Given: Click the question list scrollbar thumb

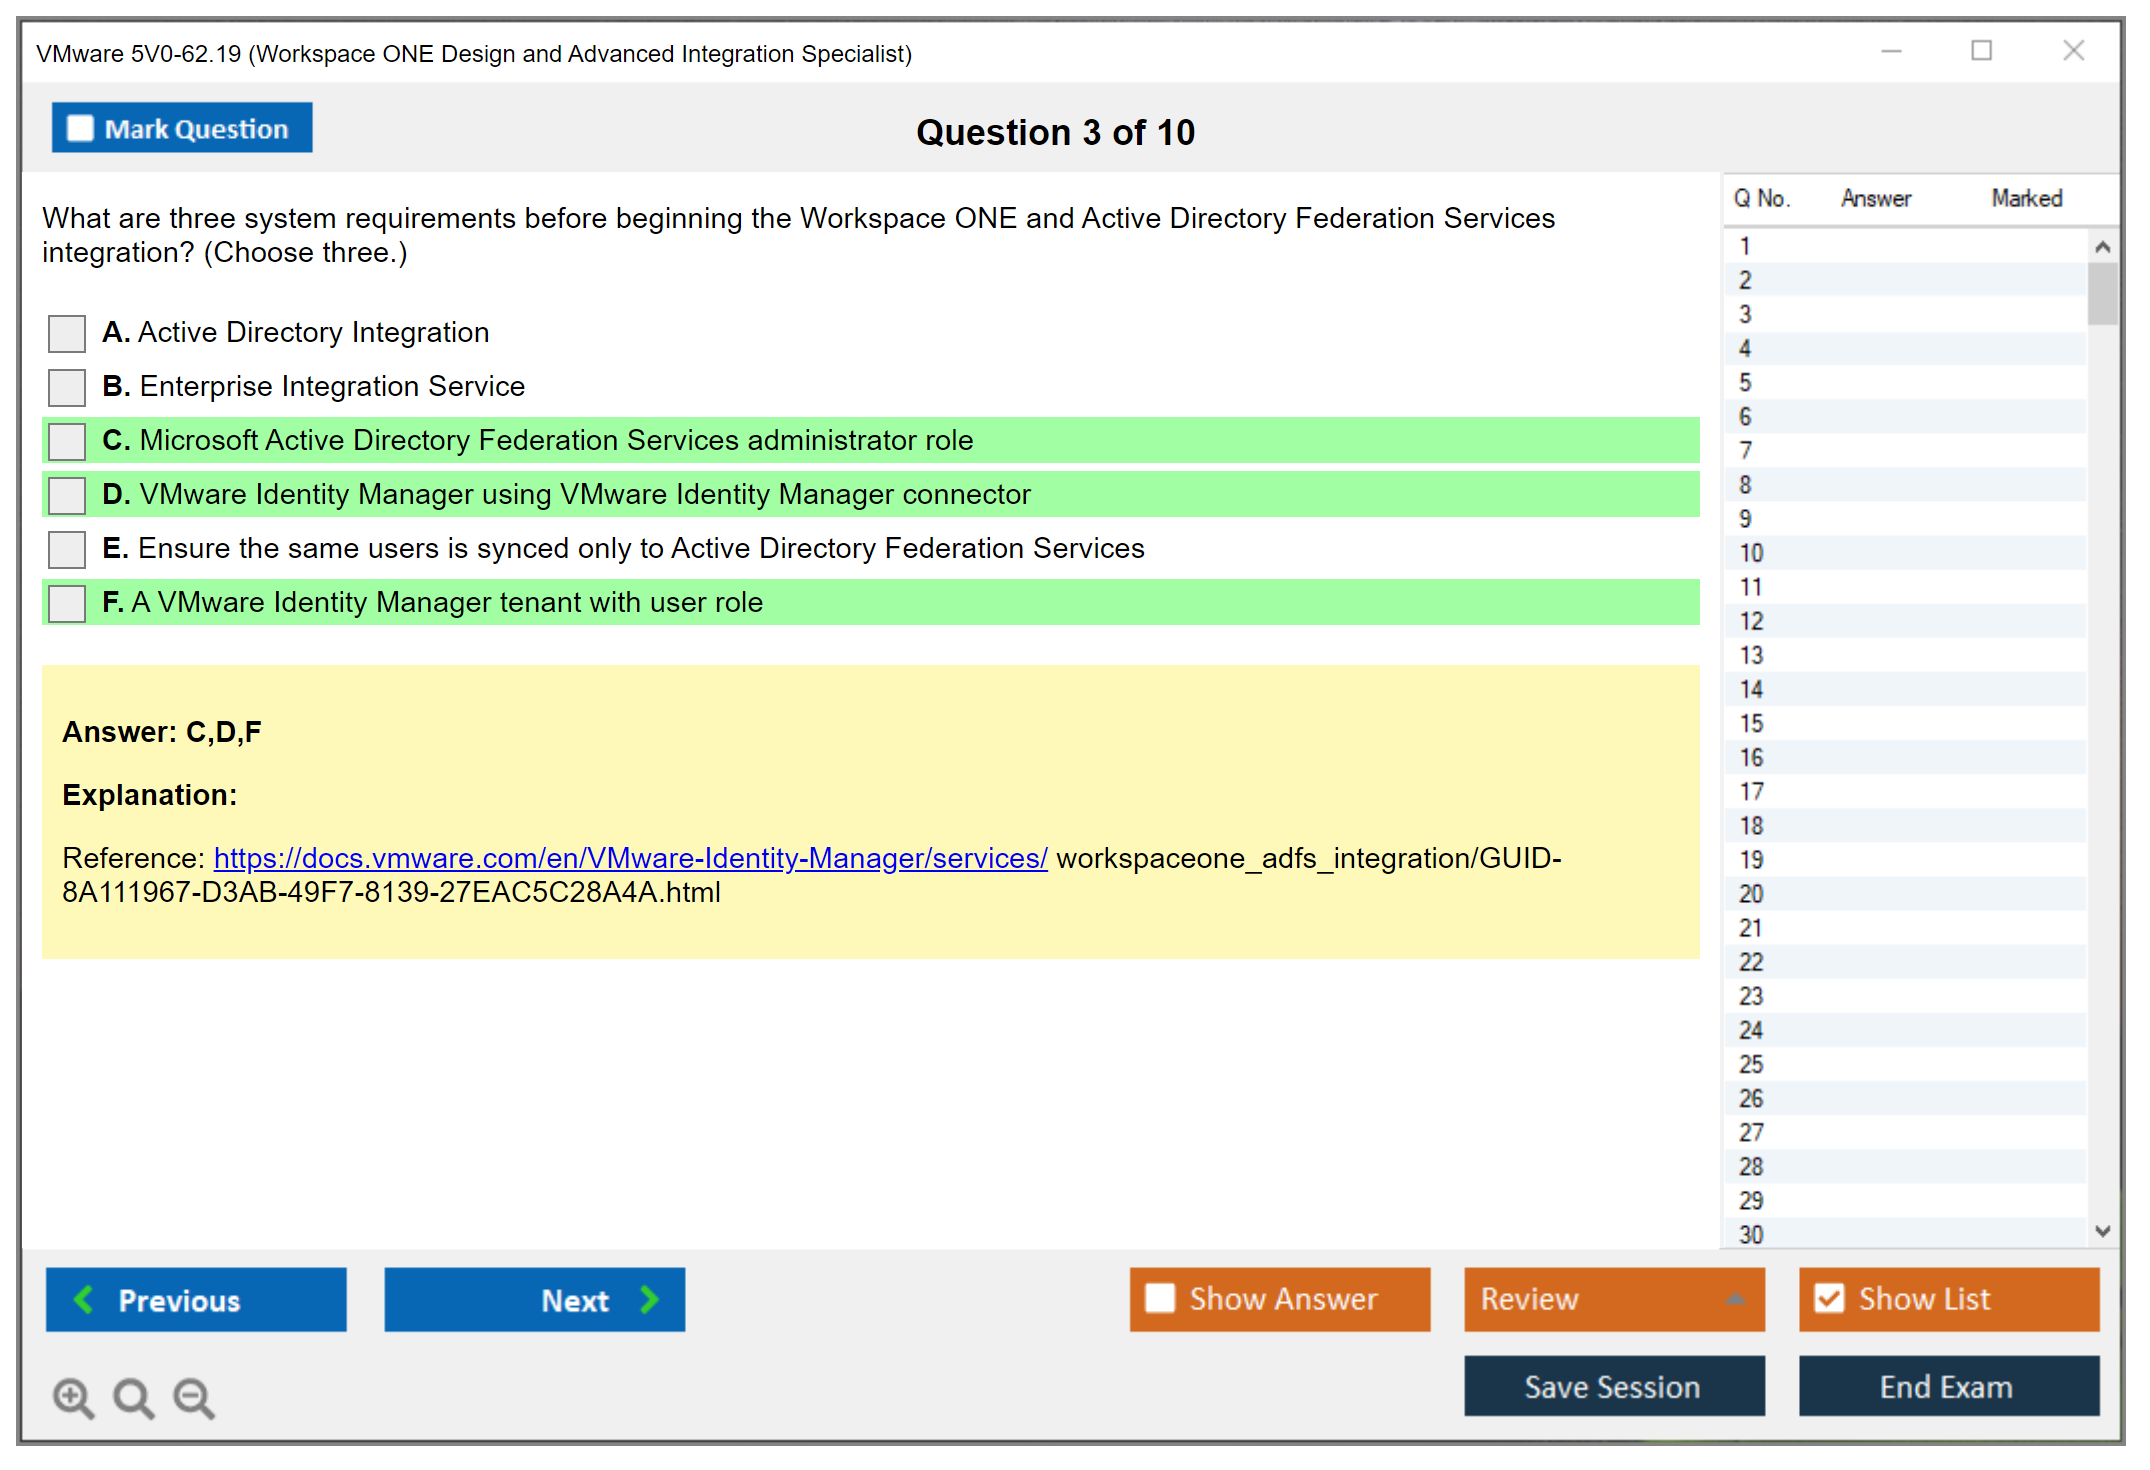Looking at the screenshot, I should click(2102, 294).
